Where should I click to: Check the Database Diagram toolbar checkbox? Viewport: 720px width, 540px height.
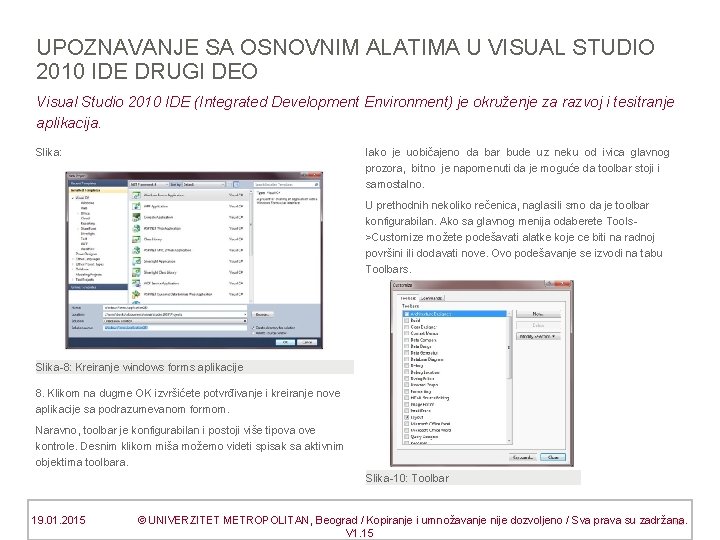[406, 360]
